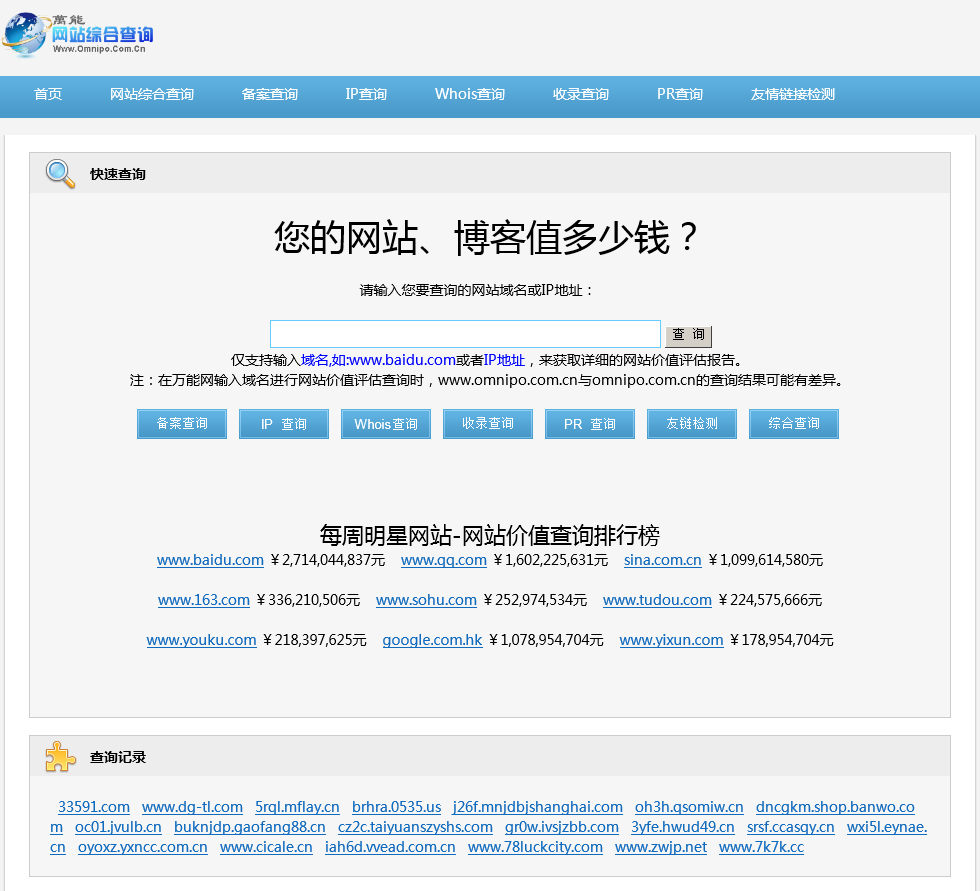
Task: Open the www.tudou.com ranking link
Action: [x=657, y=600]
